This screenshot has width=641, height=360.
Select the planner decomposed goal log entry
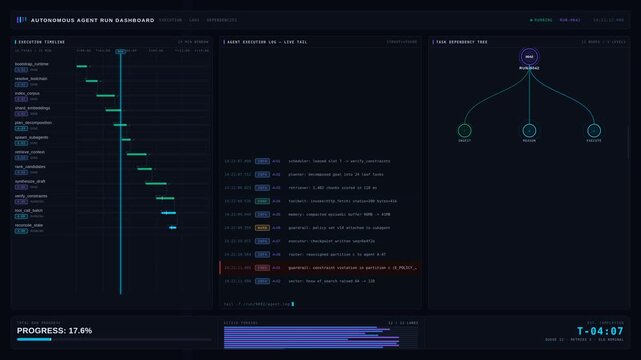[320, 174]
